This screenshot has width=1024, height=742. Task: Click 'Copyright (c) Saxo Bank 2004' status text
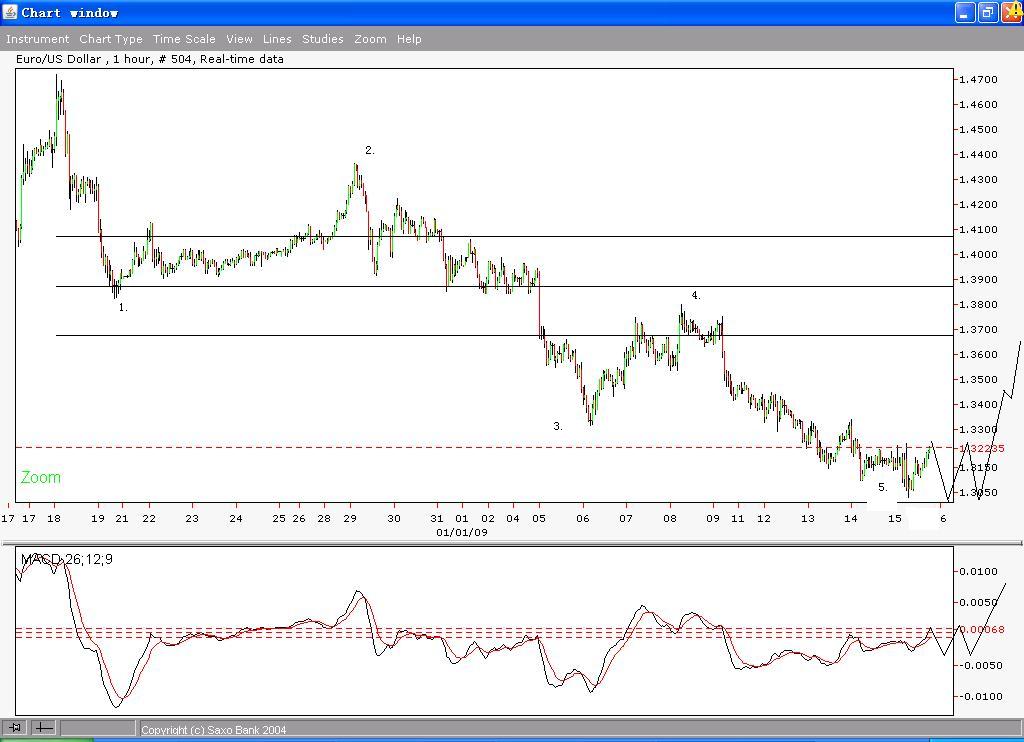tap(214, 730)
